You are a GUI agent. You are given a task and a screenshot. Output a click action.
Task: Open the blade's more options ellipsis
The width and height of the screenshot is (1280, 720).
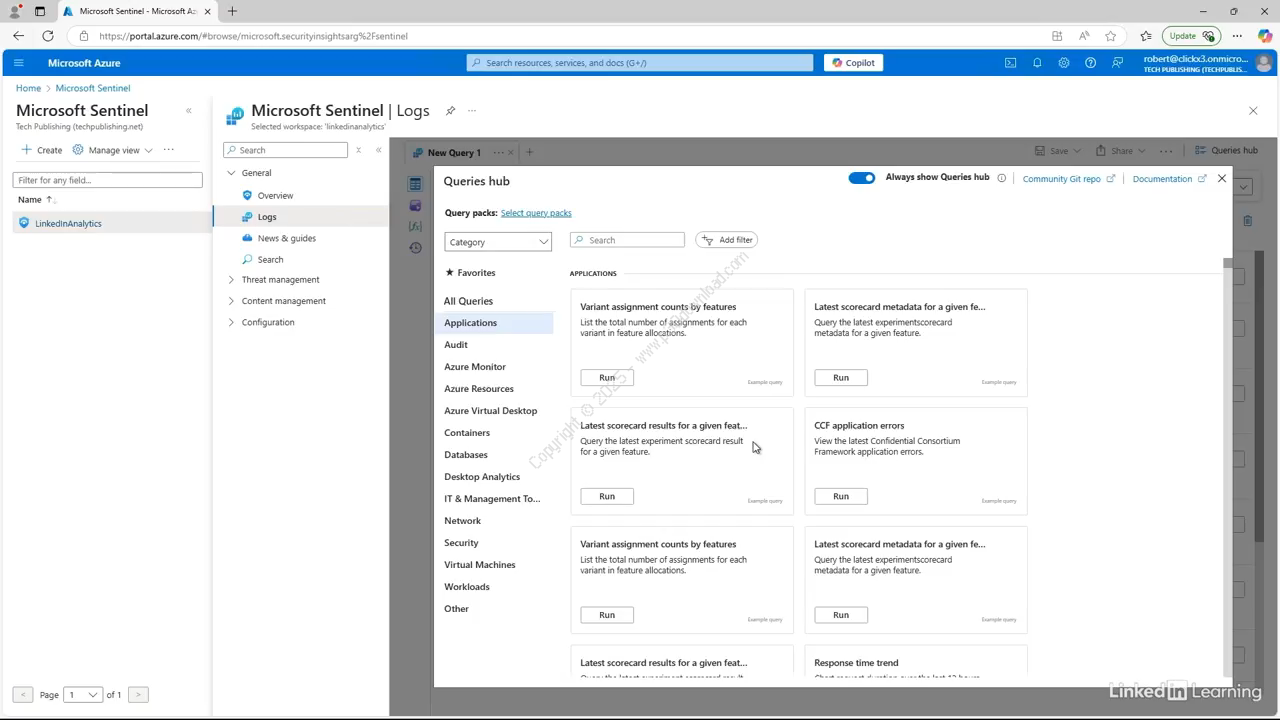[x=472, y=111]
